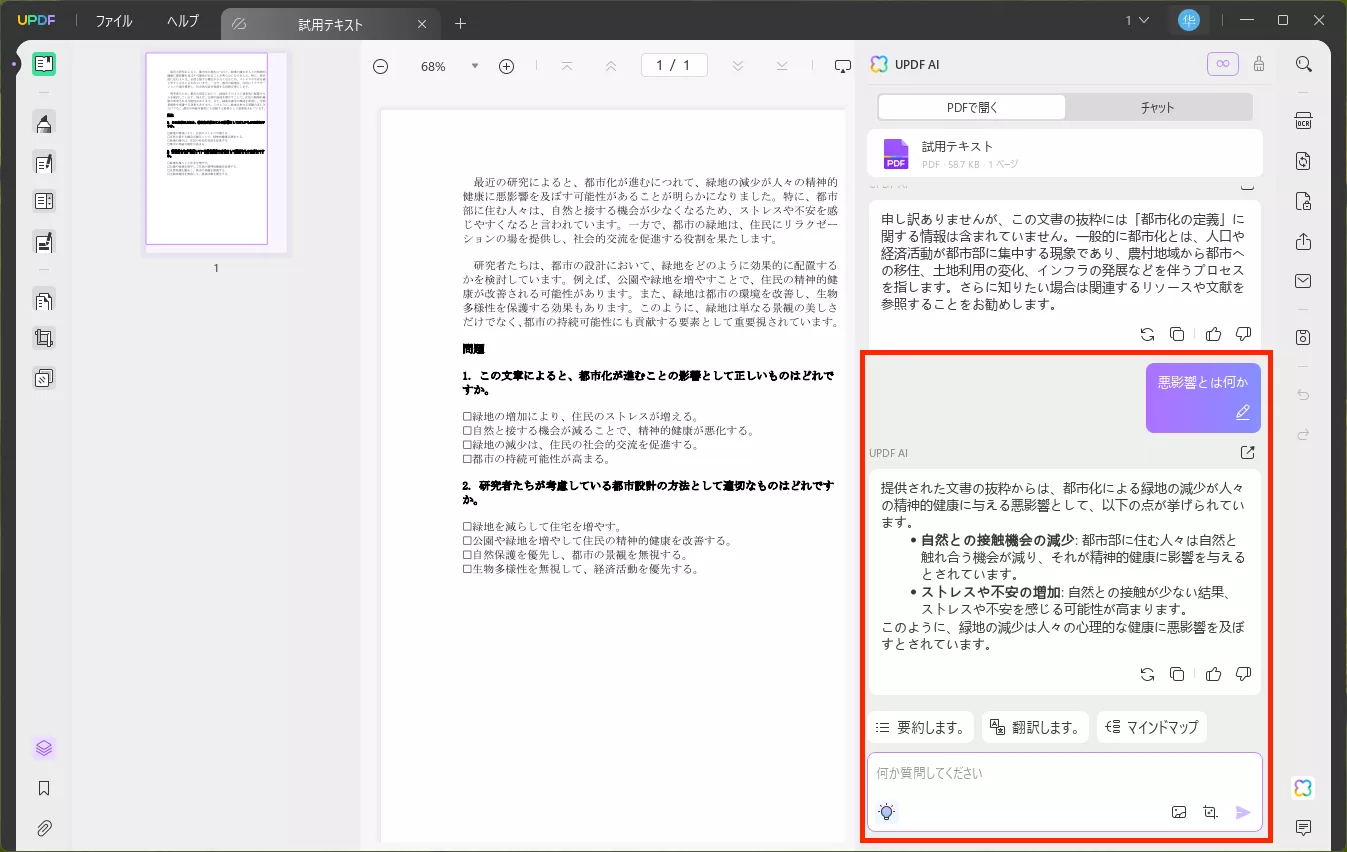Like the latest AI response about 悪影響

(x=1214, y=674)
